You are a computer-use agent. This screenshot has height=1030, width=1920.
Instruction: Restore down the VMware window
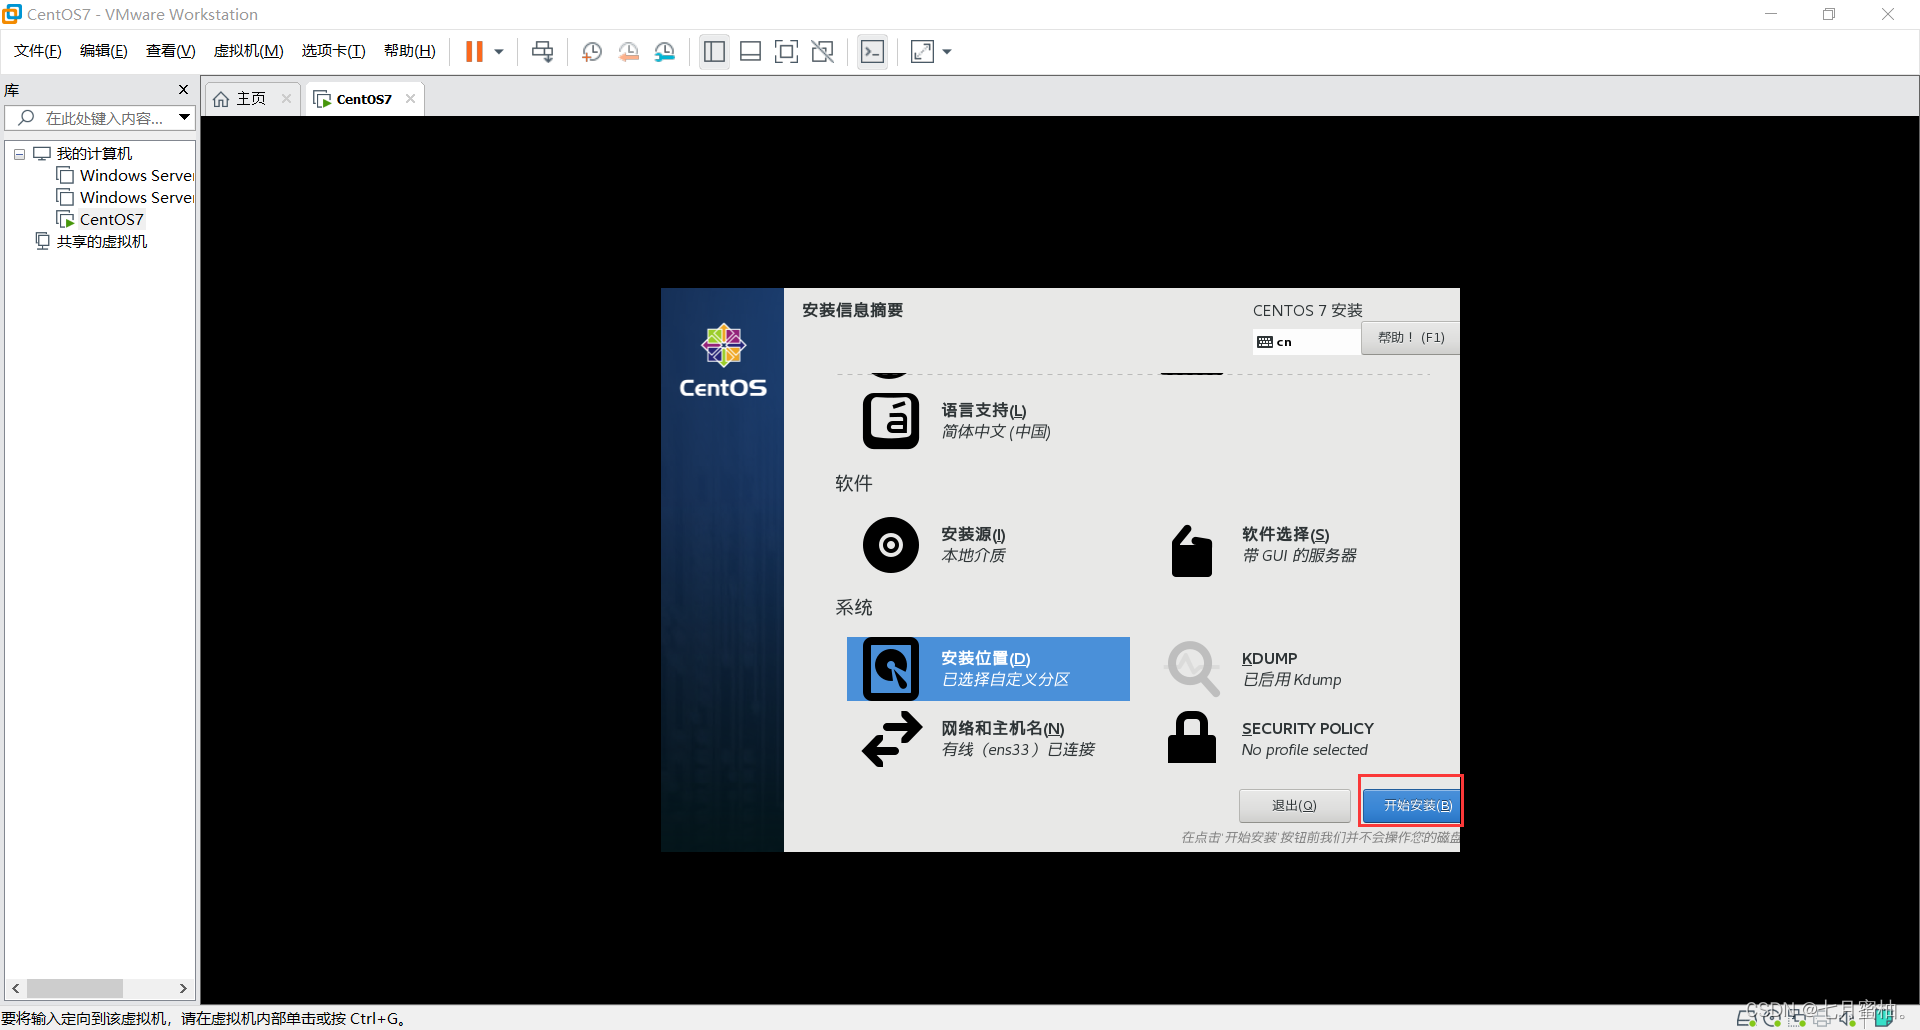[x=1829, y=14]
